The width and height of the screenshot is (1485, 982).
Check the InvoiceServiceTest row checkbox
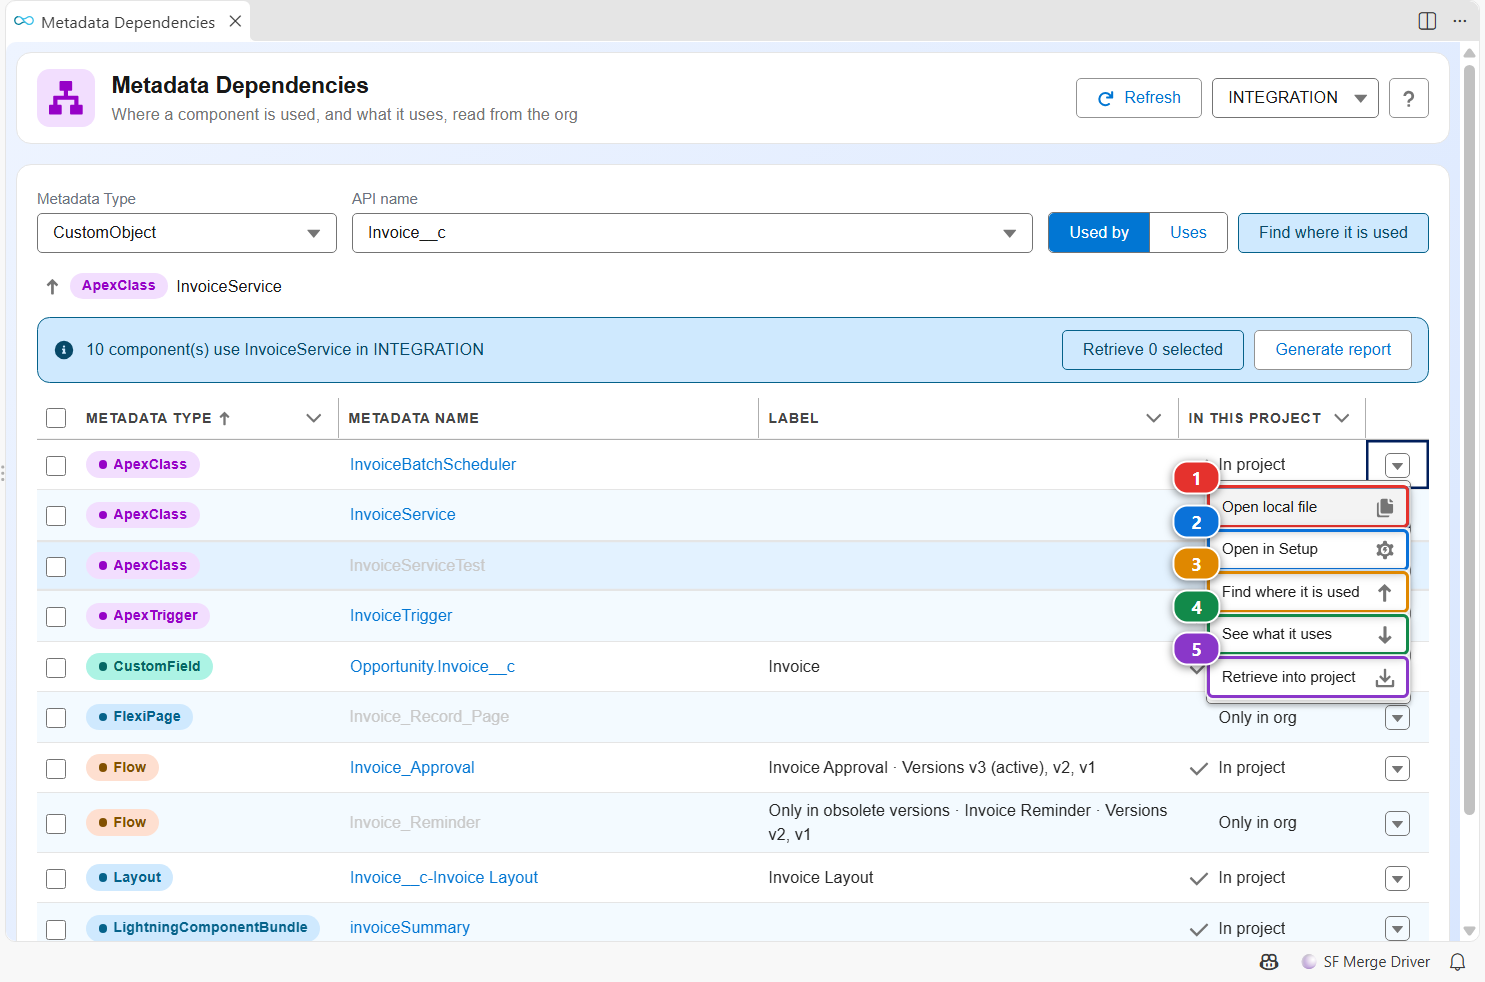(x=56, y=567)
